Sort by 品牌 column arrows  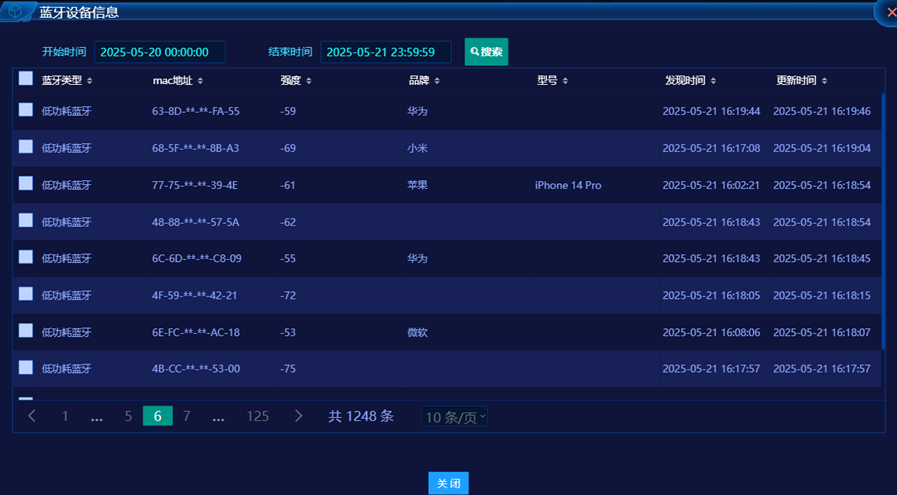coord(437,81)
